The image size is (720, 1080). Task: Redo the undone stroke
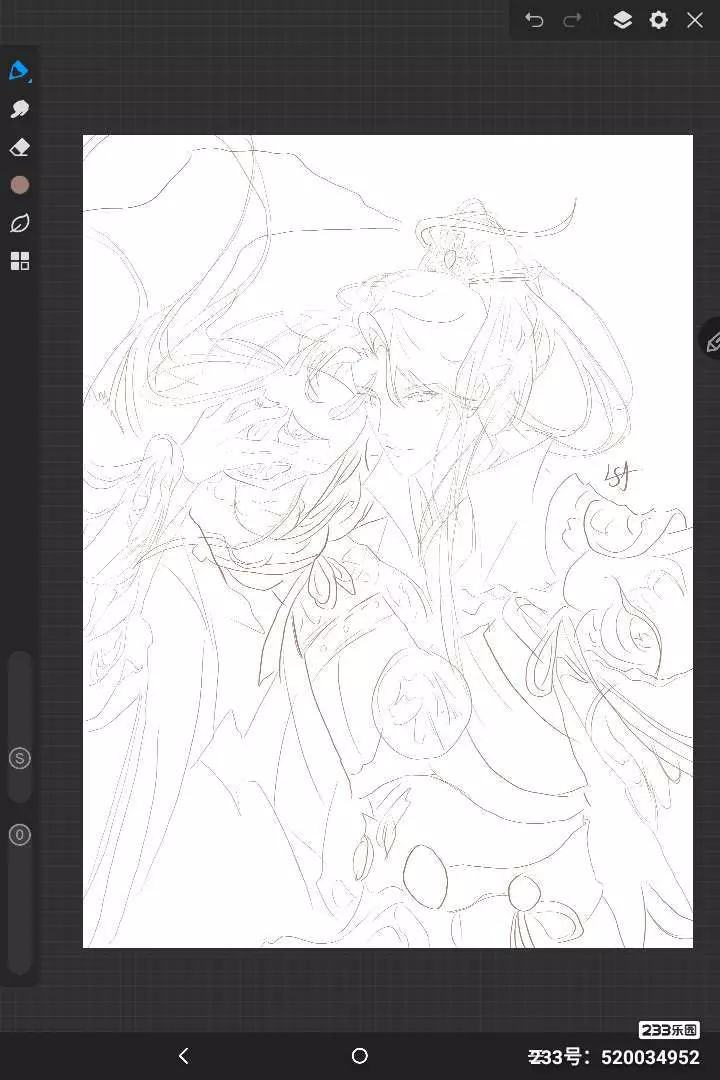click(572, 20)
